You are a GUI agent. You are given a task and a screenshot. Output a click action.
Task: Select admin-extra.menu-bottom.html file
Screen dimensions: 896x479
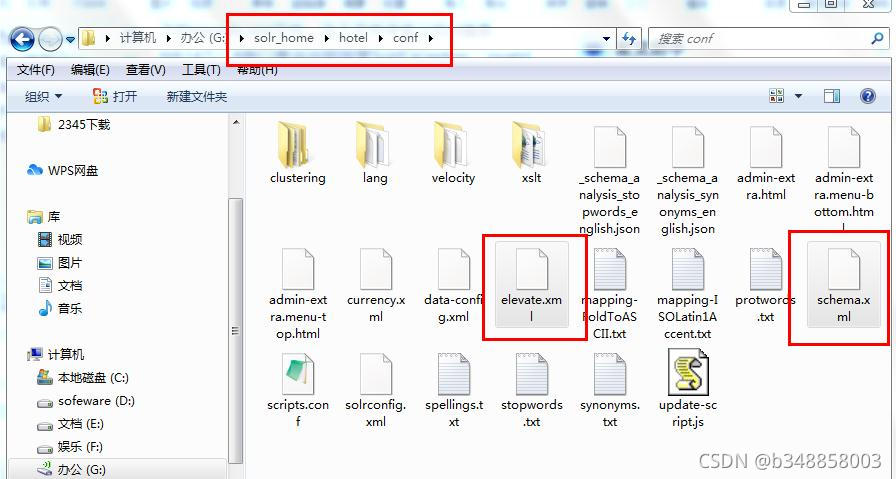tap(843, 177)
